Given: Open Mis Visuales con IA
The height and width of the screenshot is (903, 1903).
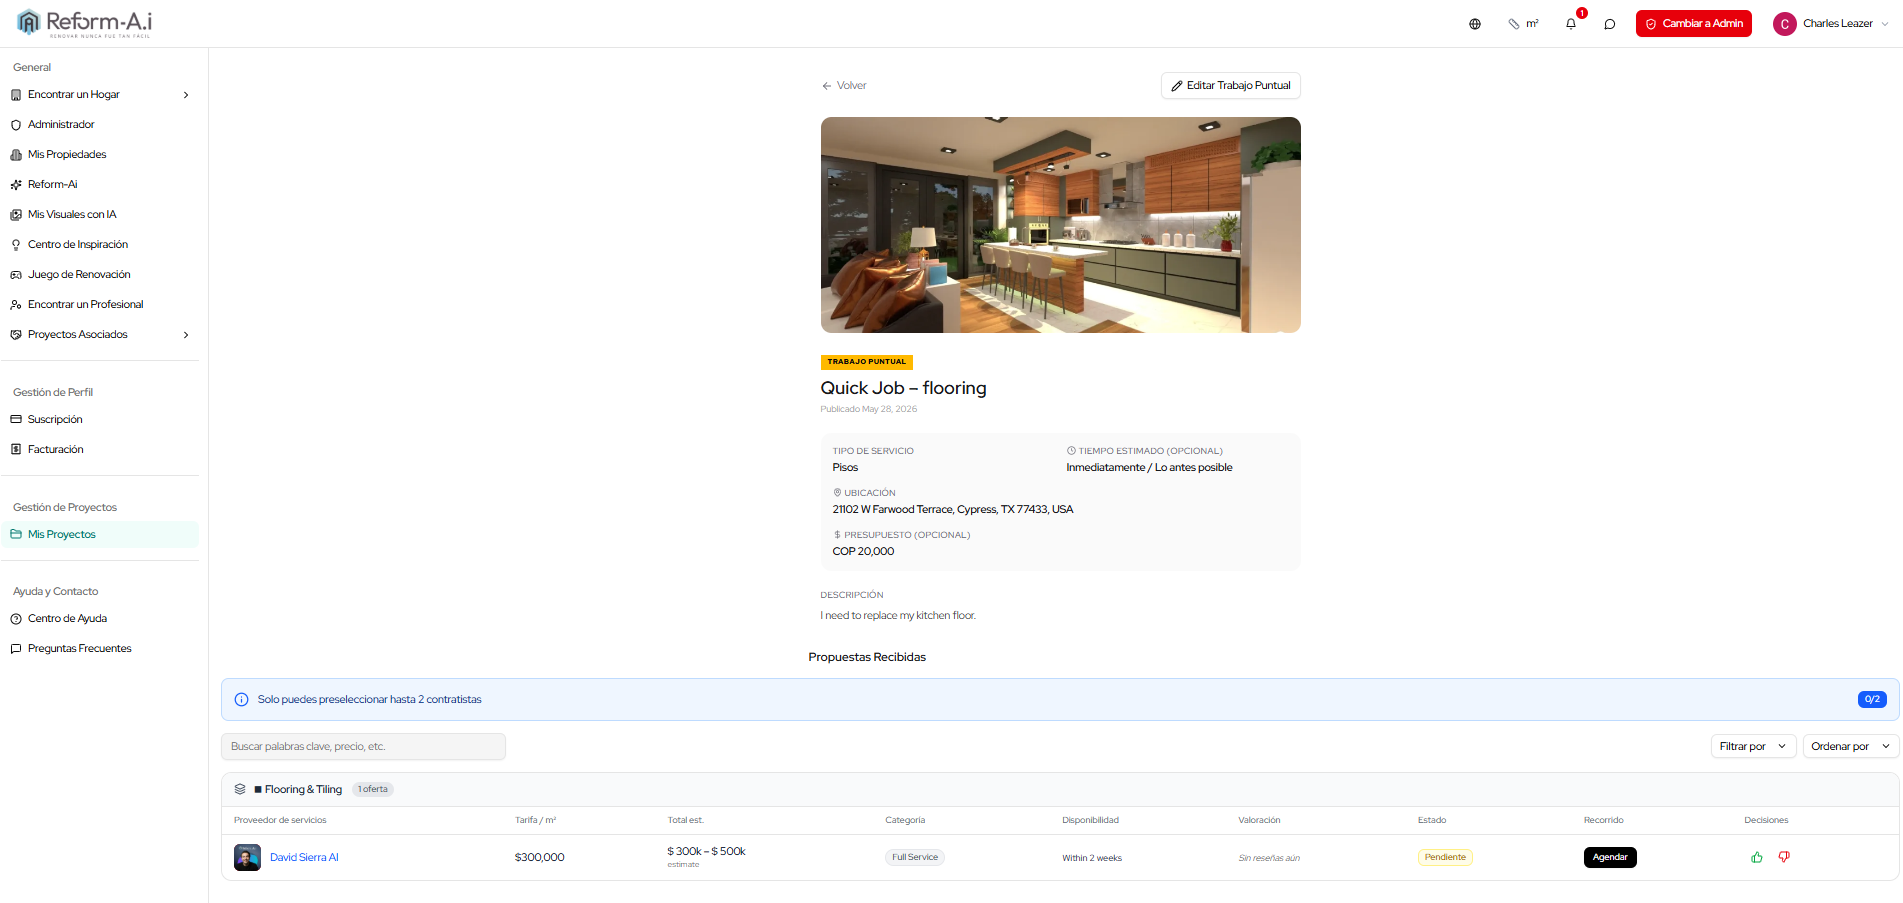Looking at the screenshot, I should 72,215.
